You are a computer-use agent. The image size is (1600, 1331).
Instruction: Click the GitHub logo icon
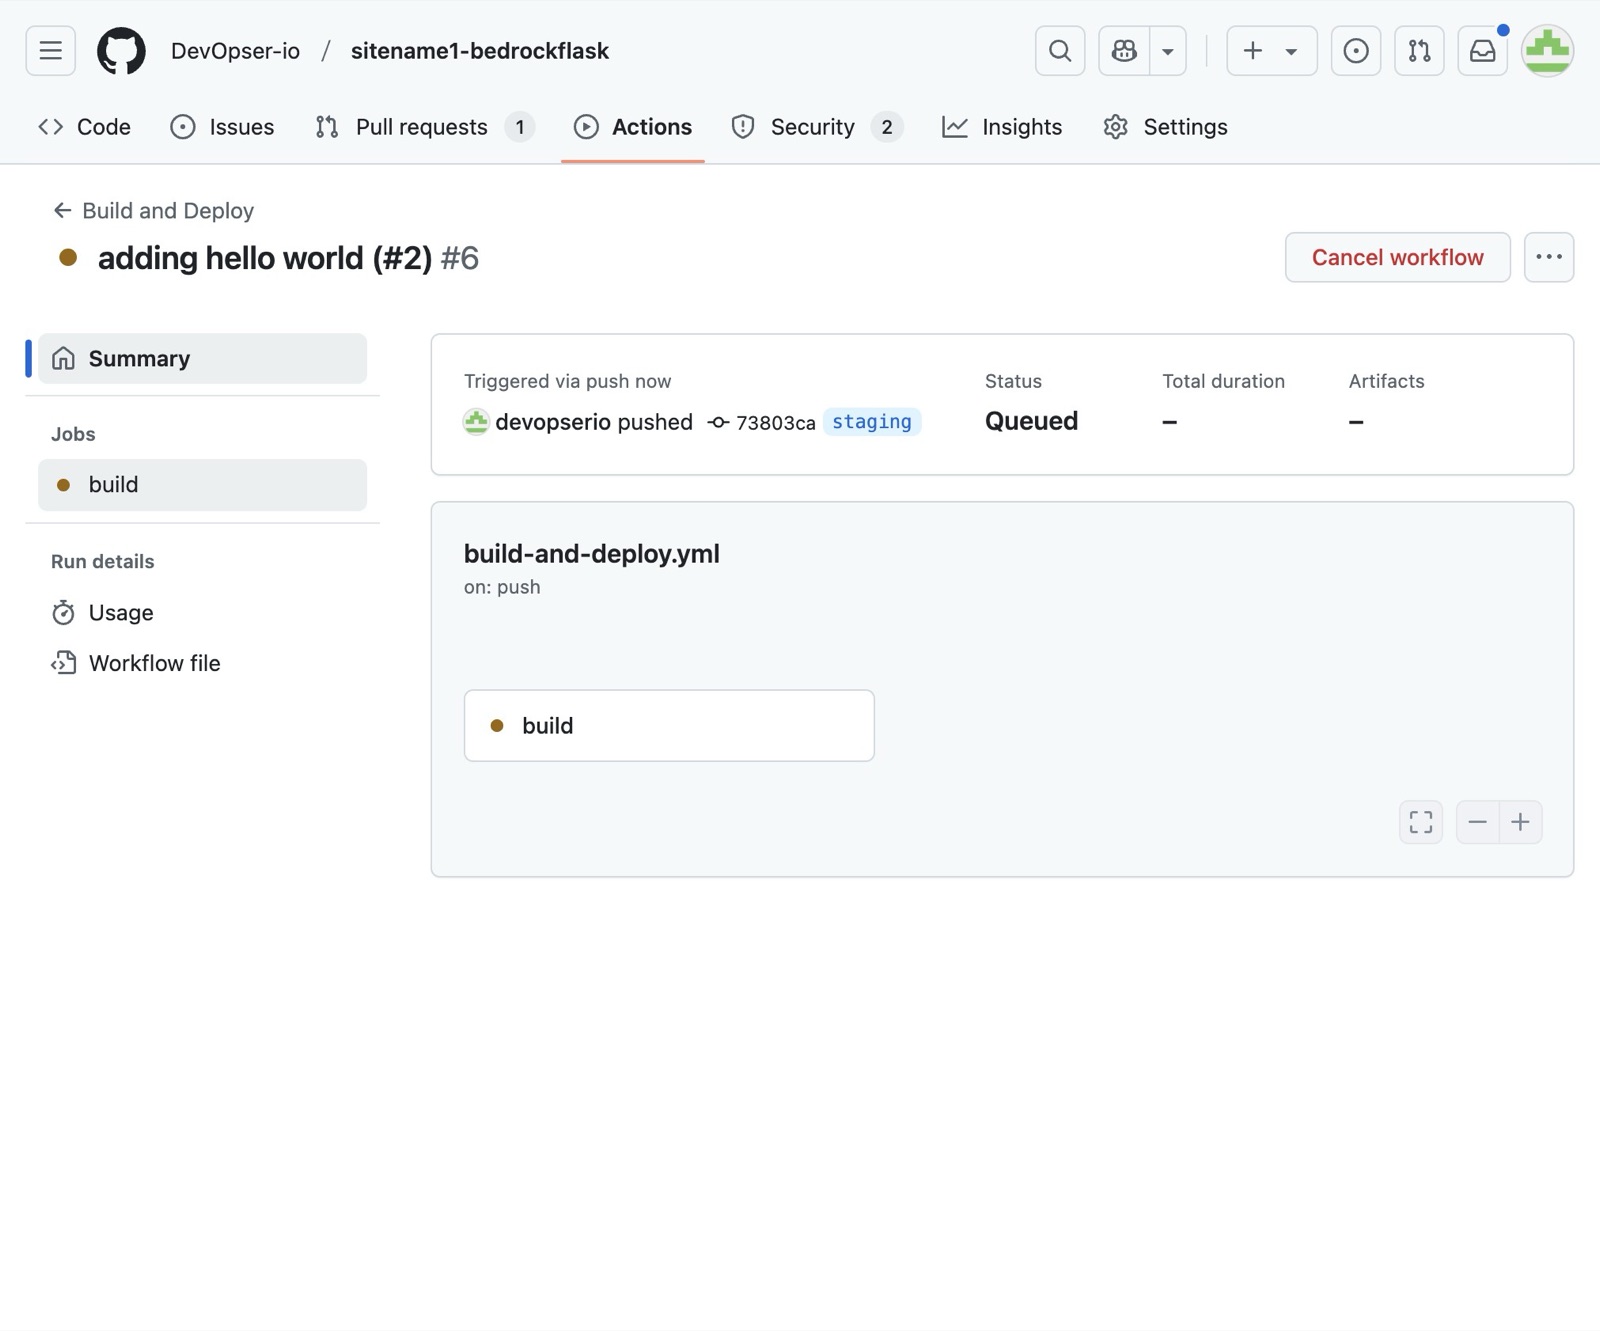[121, 51]
